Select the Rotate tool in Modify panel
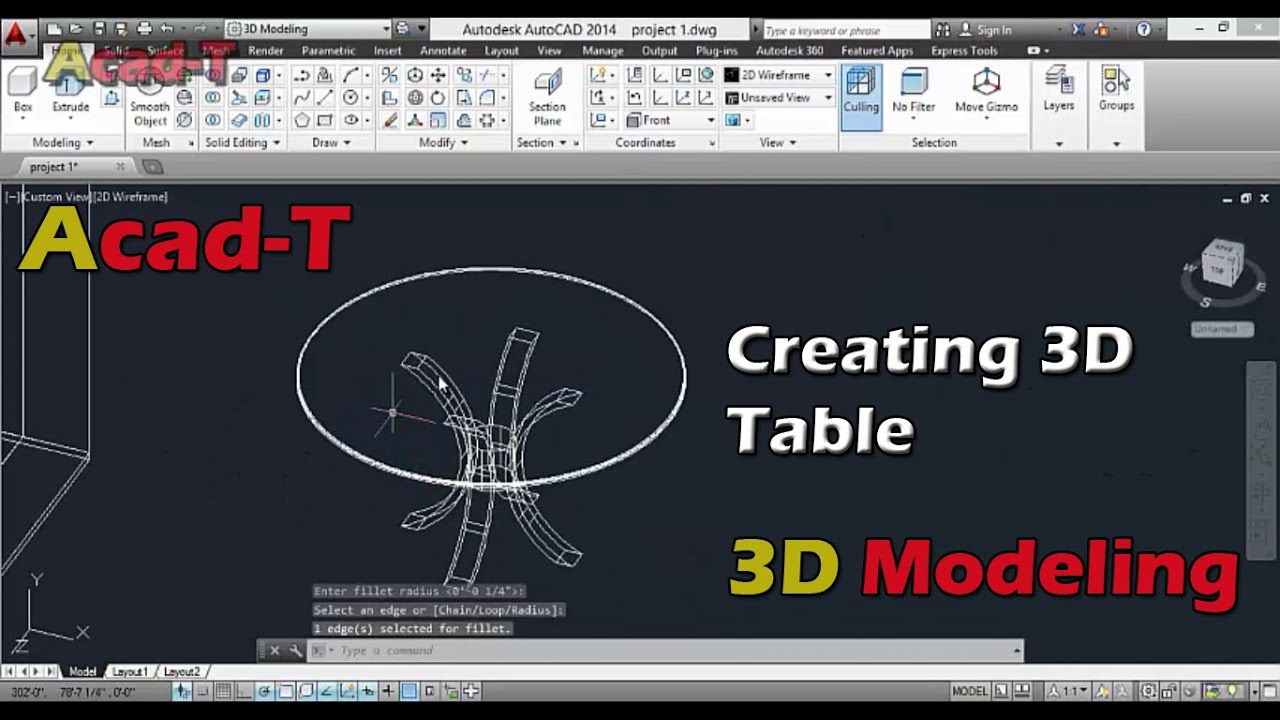 438,97
